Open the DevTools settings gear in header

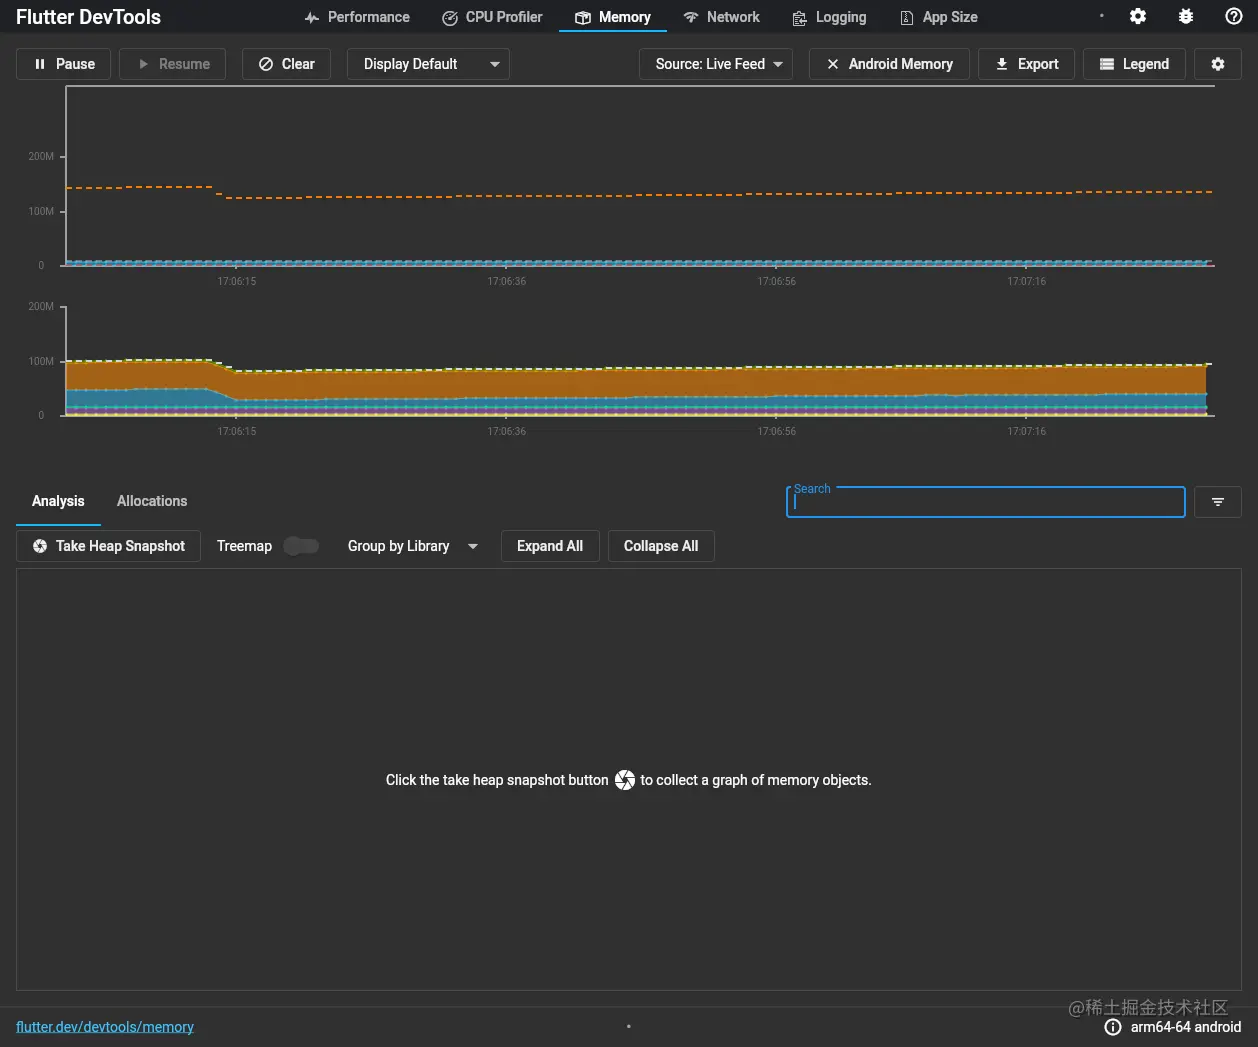[1138, 17]
